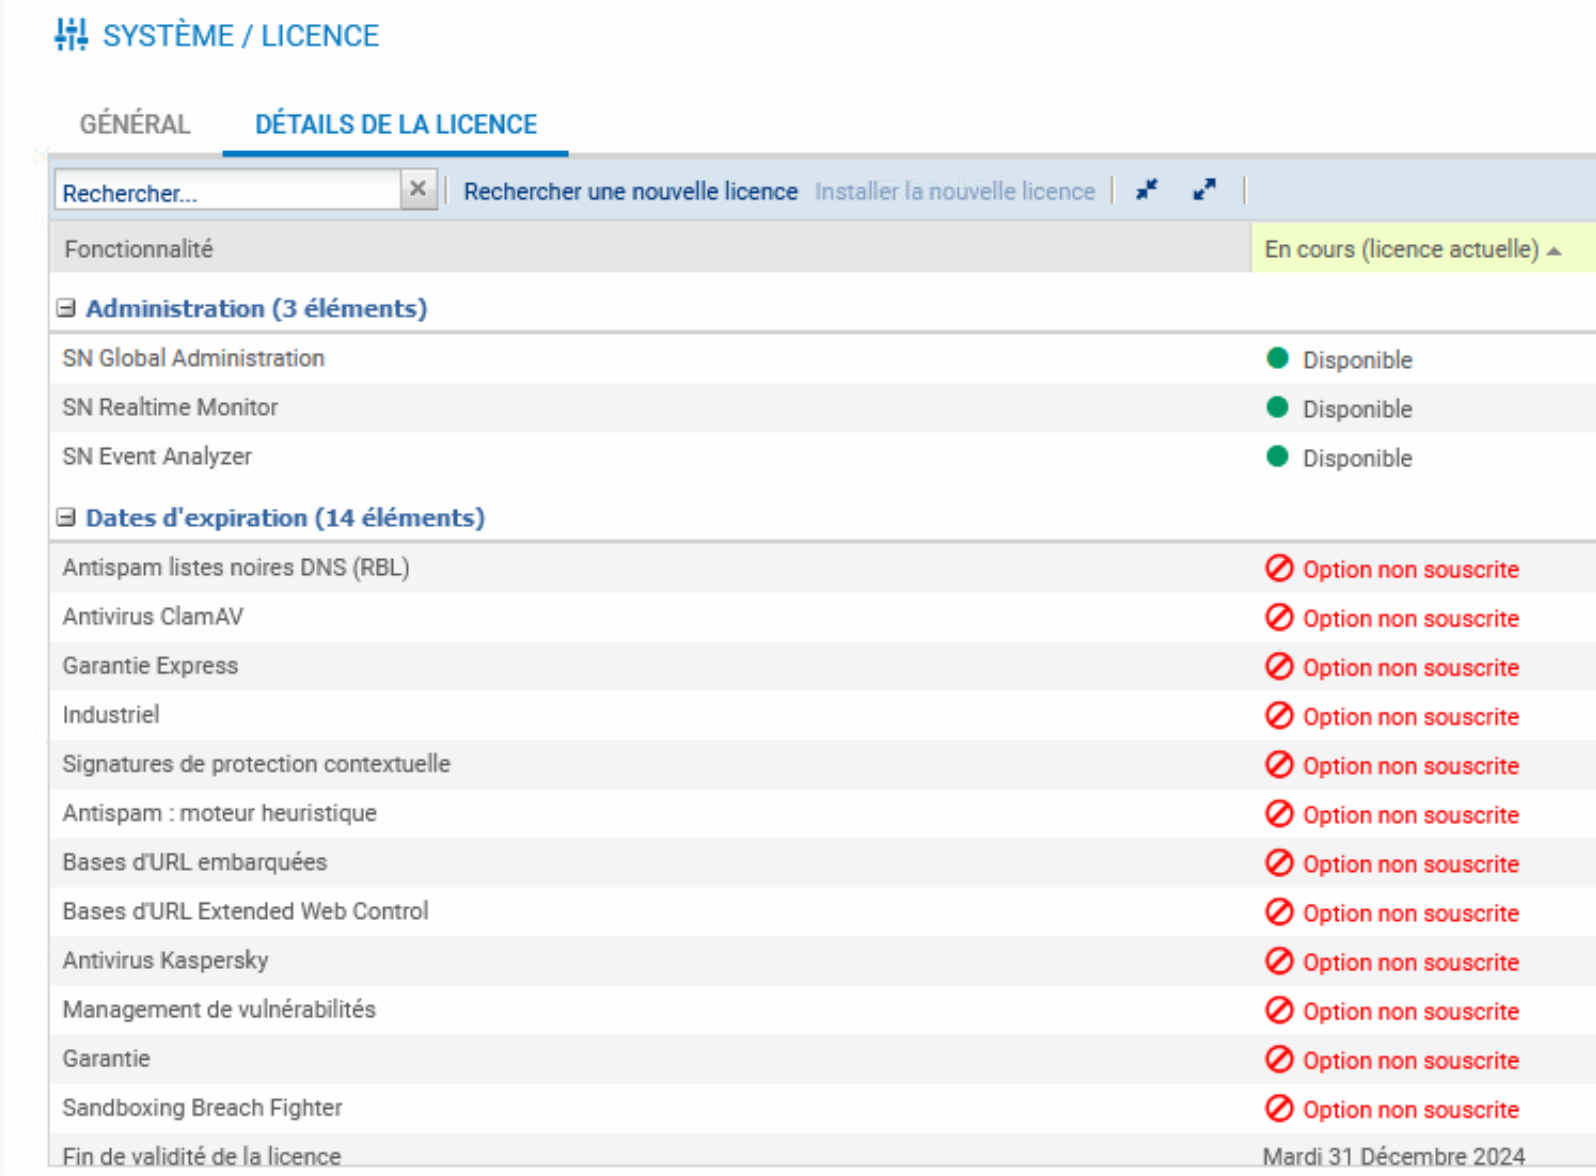Screen dimensions: 1596x1176
Task: Select the DÉTAILS DE LA LICENCE tab
Action: pos(396,124)
